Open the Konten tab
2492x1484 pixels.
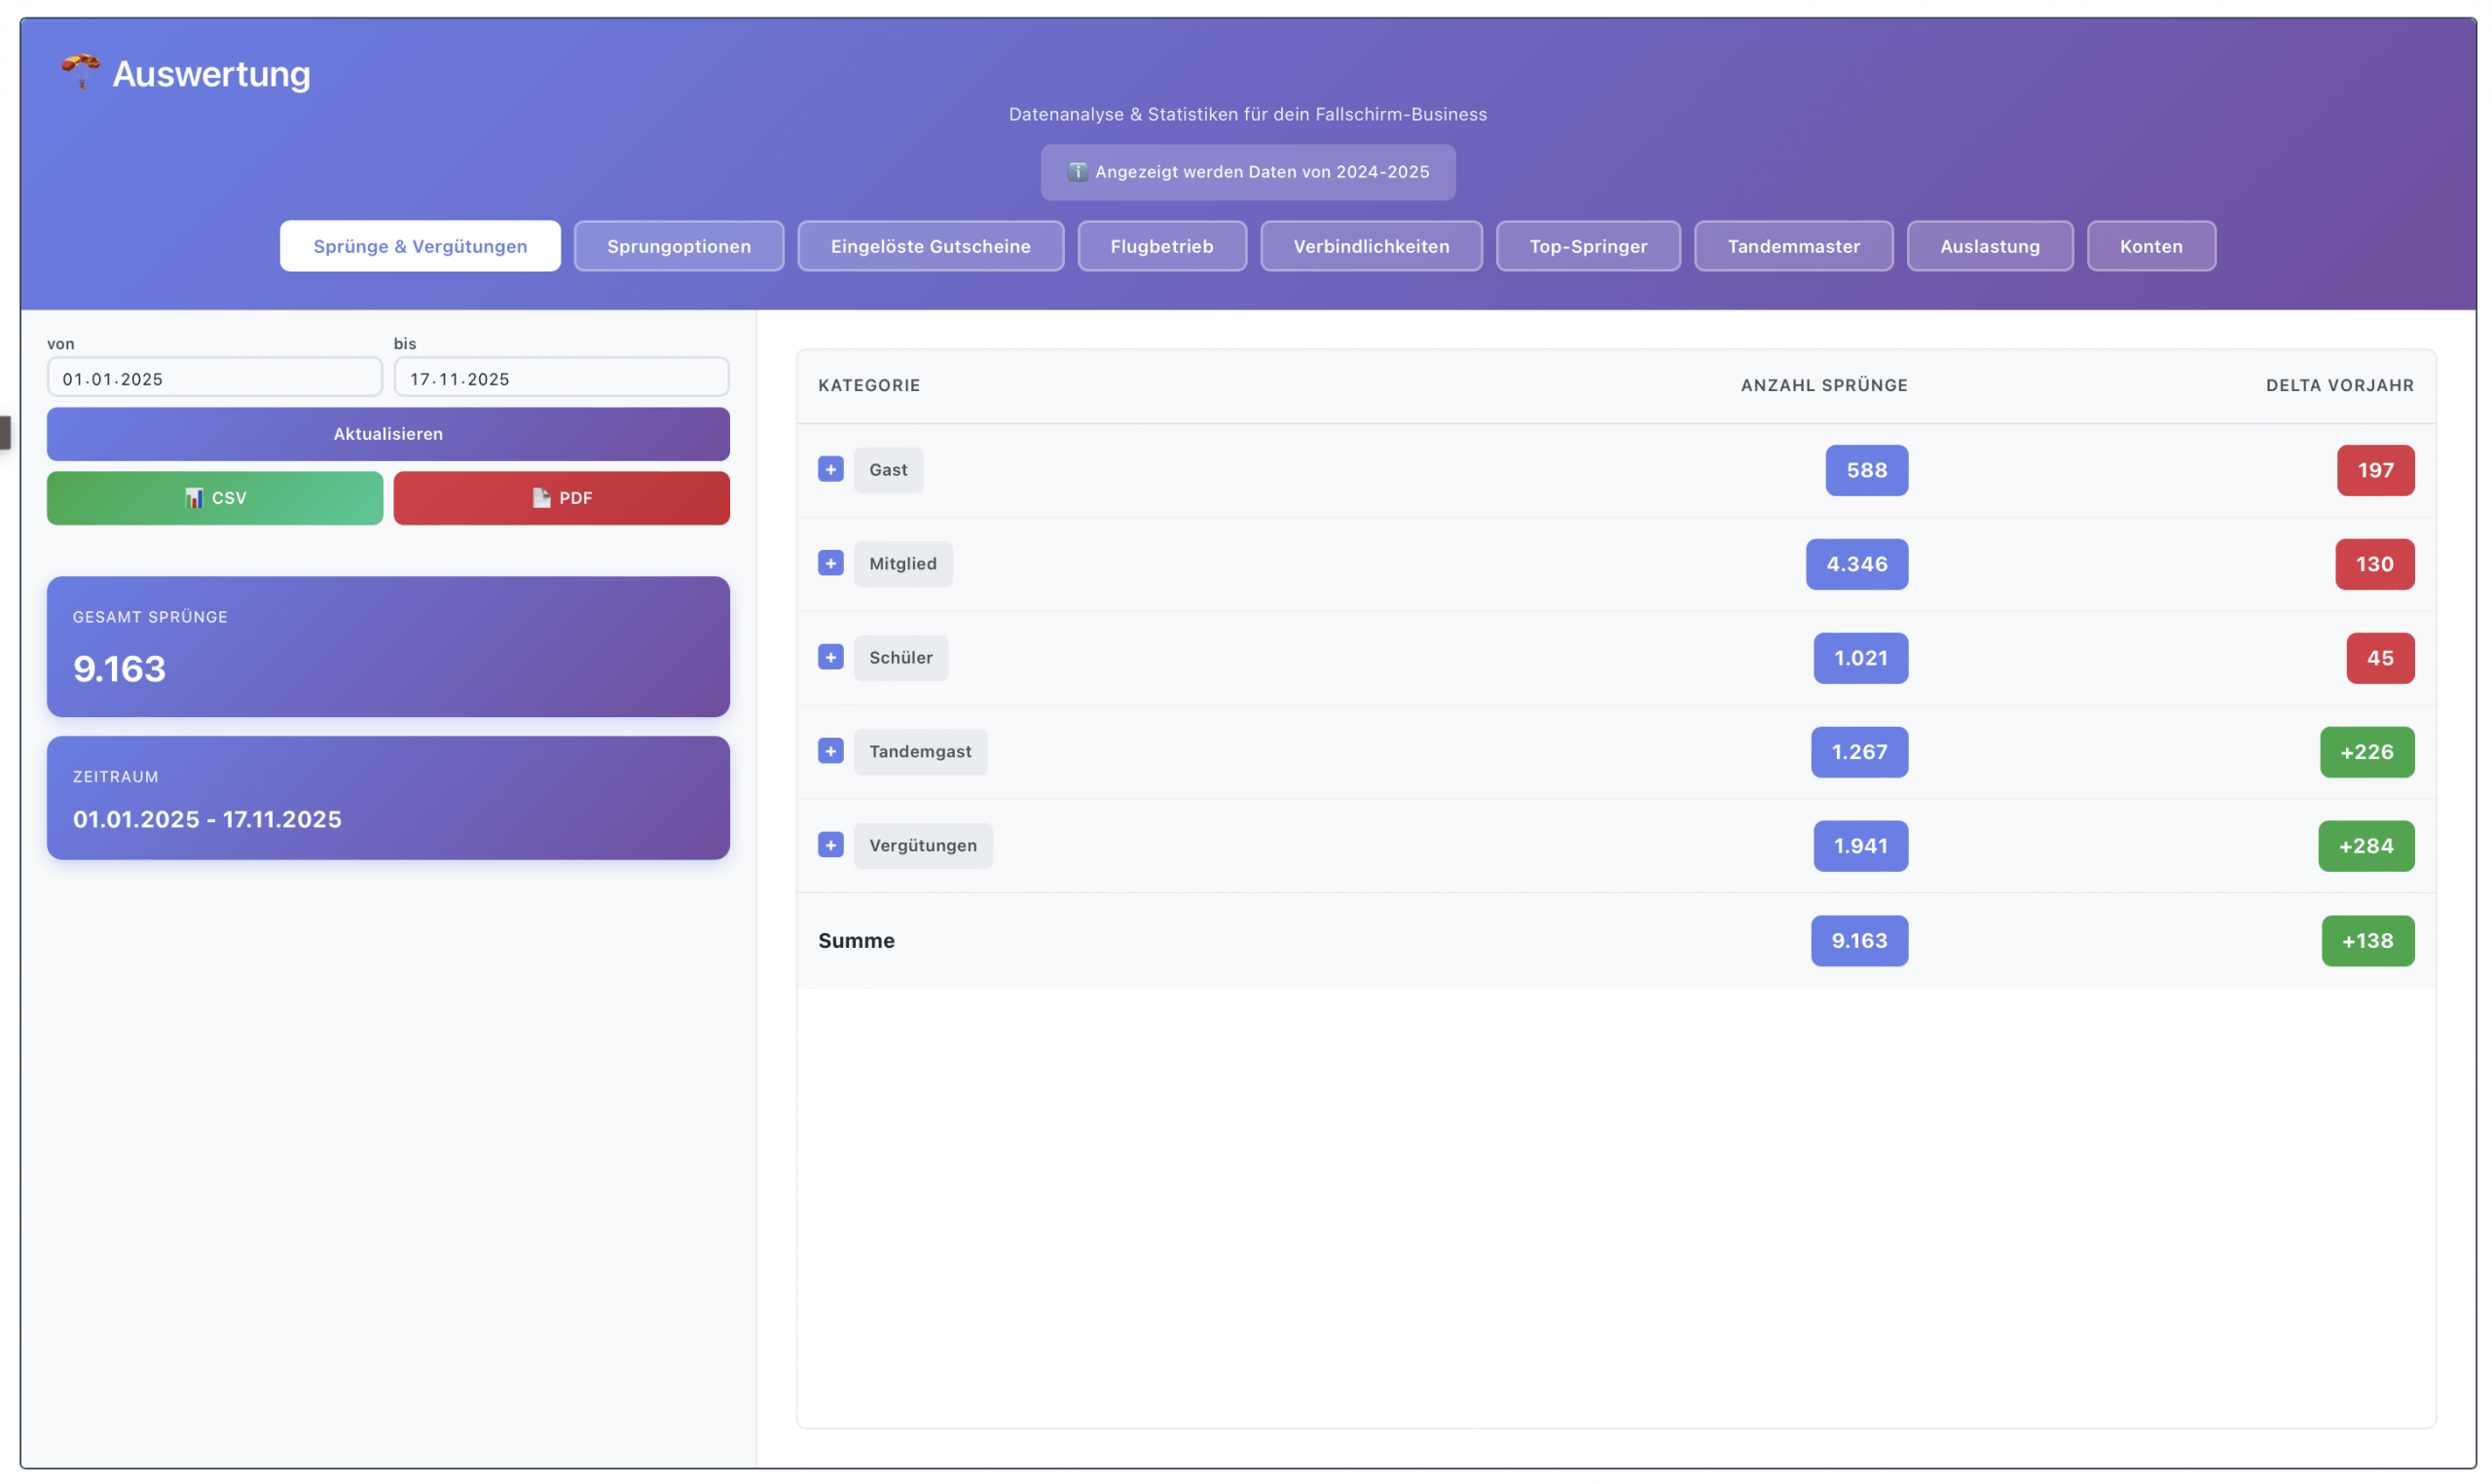2150,246
